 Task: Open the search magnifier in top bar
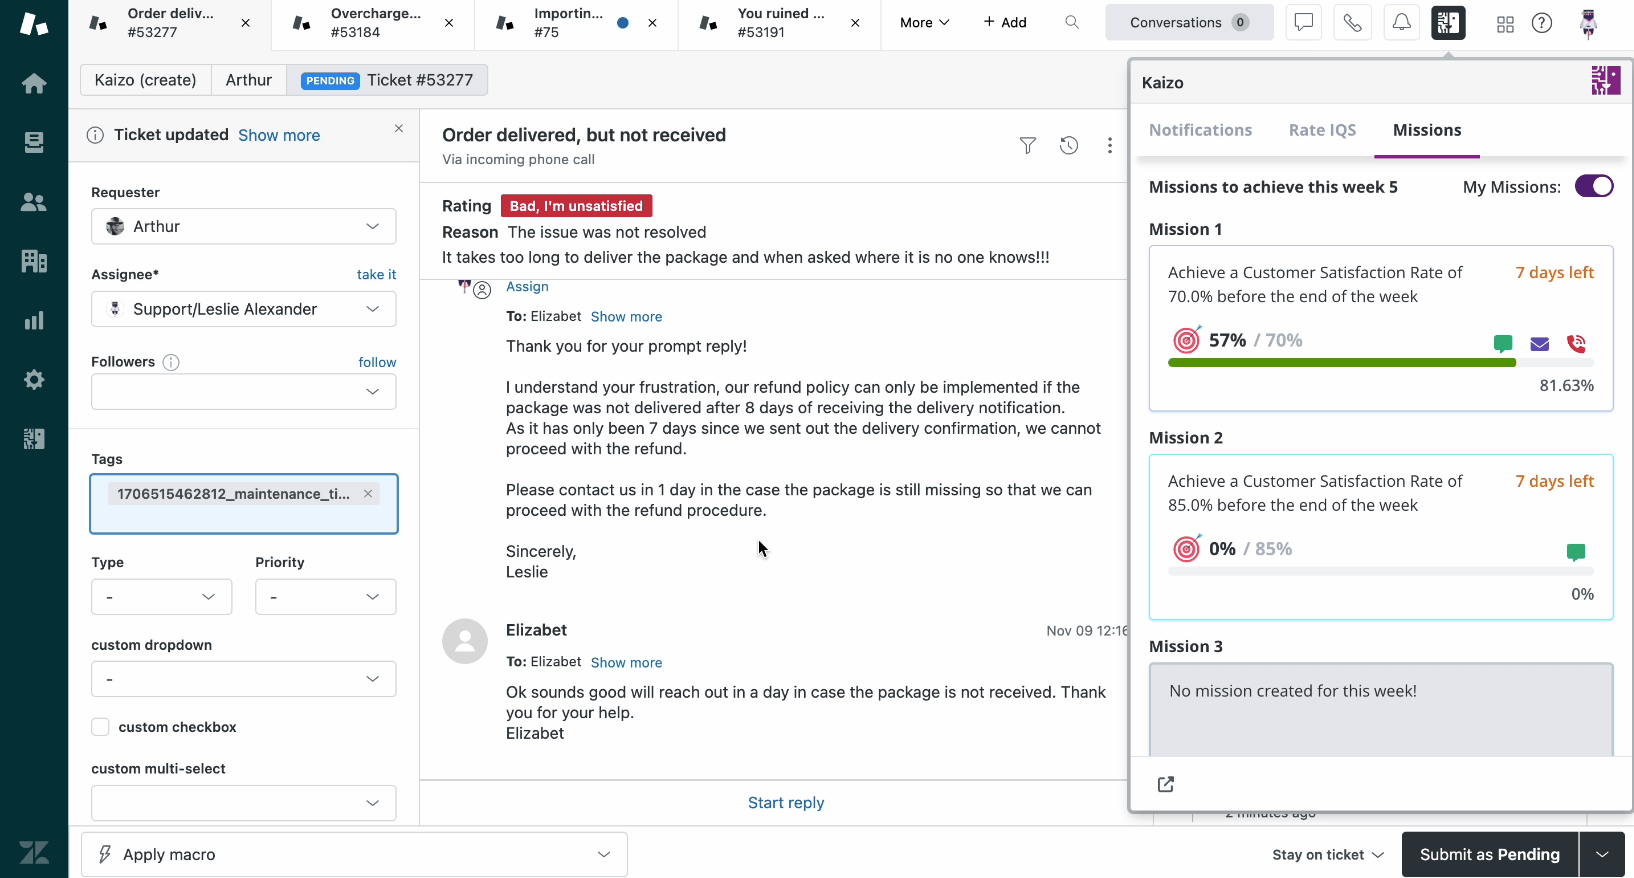pyautogui.click(x=1072, y=22)
